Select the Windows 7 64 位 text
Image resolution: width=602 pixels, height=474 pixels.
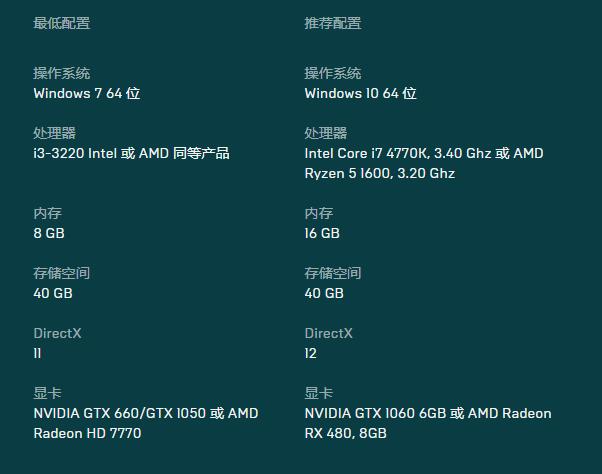click(87, 93)
